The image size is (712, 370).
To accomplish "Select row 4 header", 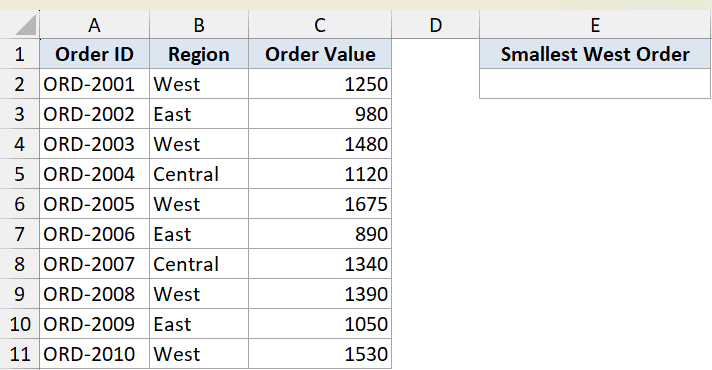I will point(20,144).
